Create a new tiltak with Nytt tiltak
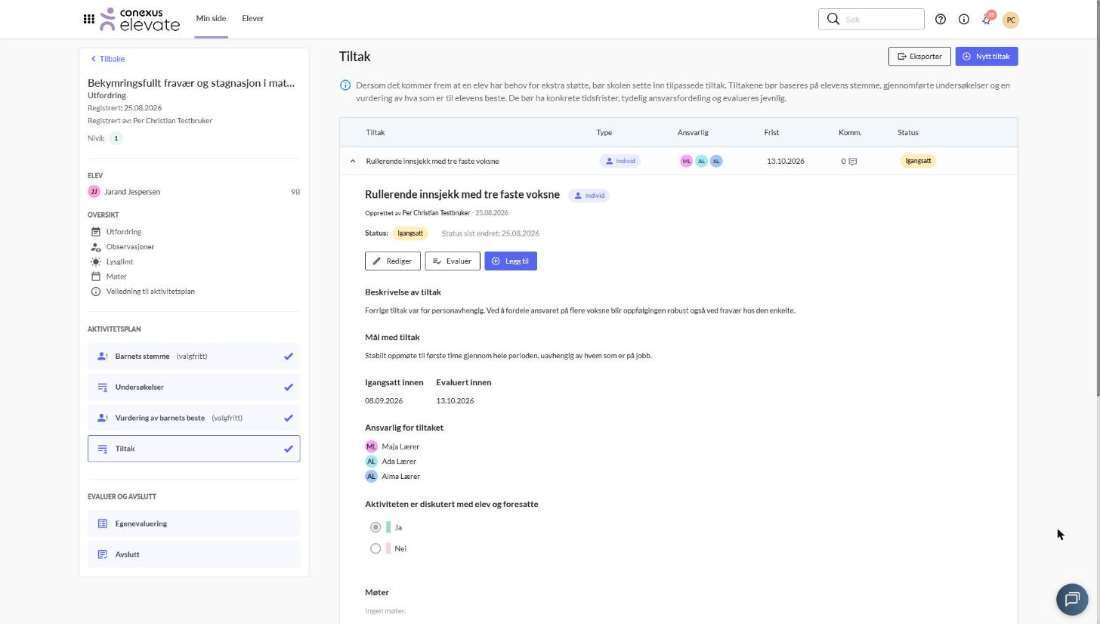Viewport: 1100px width, 624px height. pos(986,56)
